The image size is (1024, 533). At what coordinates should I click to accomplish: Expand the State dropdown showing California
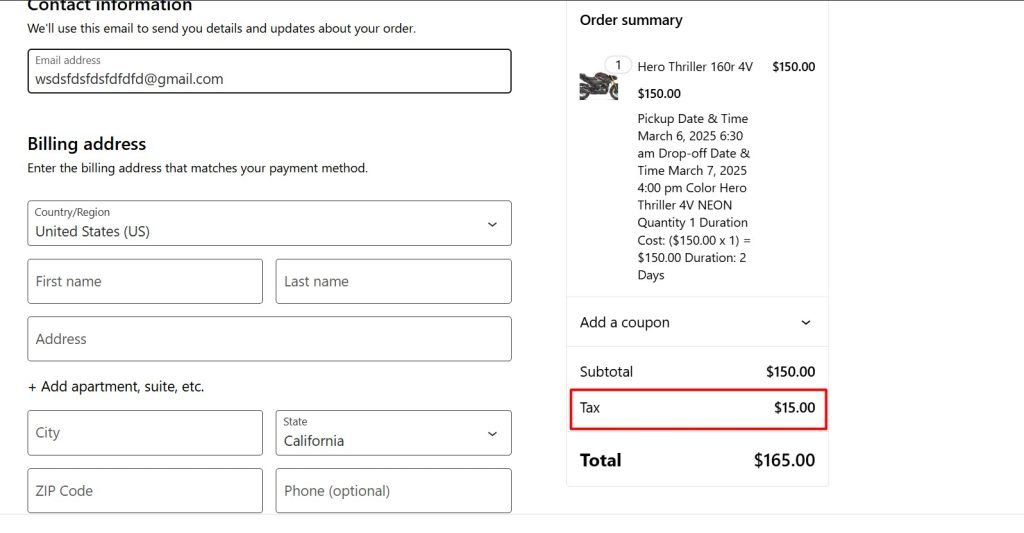[x=393, y=433]
